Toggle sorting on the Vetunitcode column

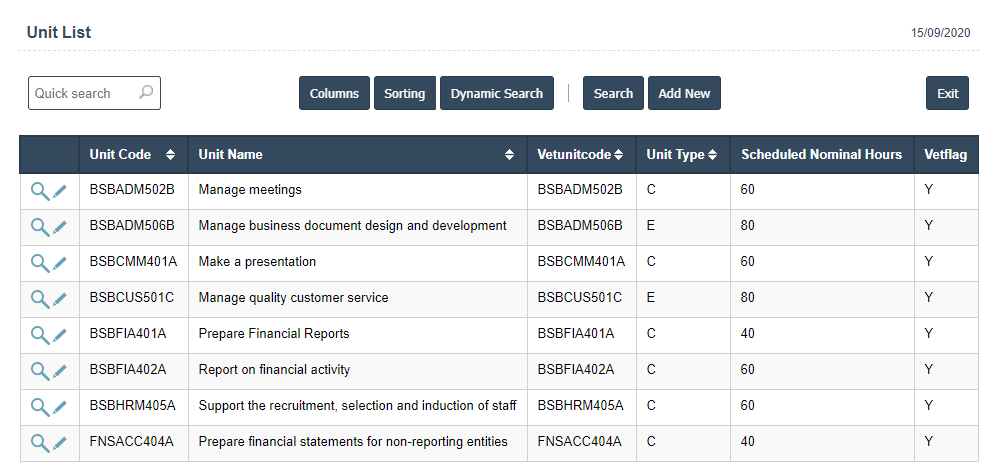click(x=619, y=155)
